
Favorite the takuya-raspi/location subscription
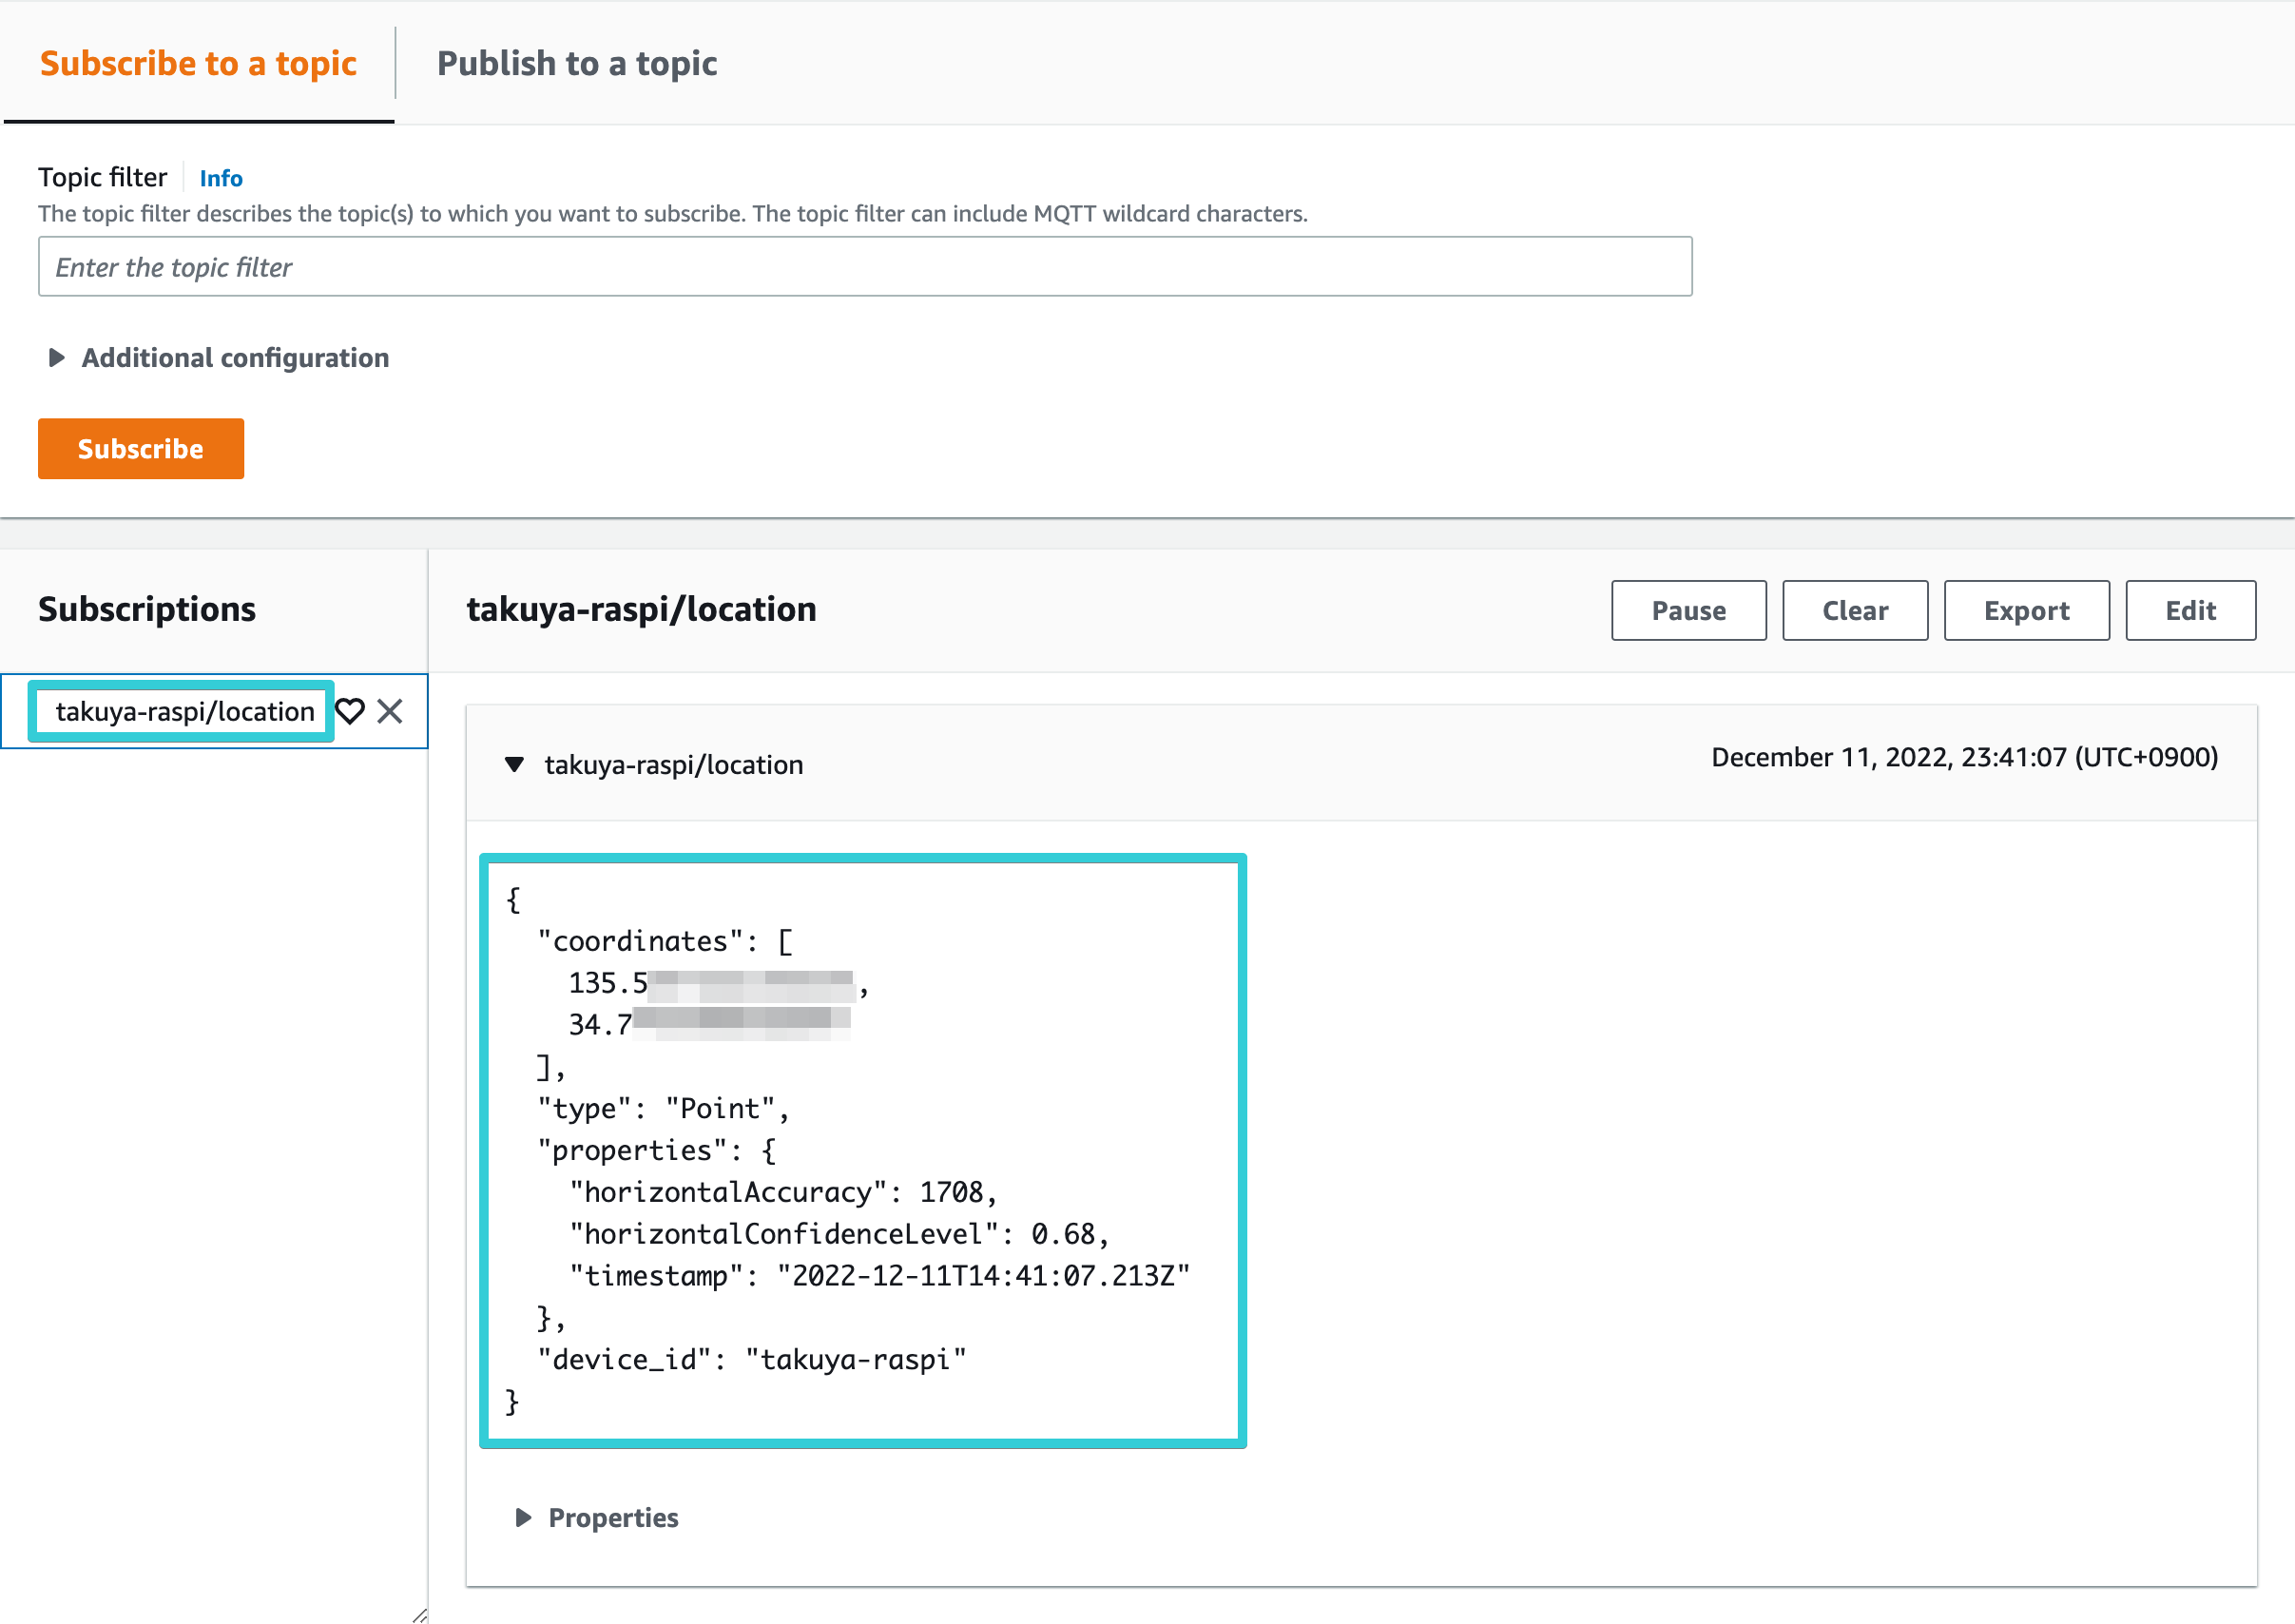coord(351,711)
